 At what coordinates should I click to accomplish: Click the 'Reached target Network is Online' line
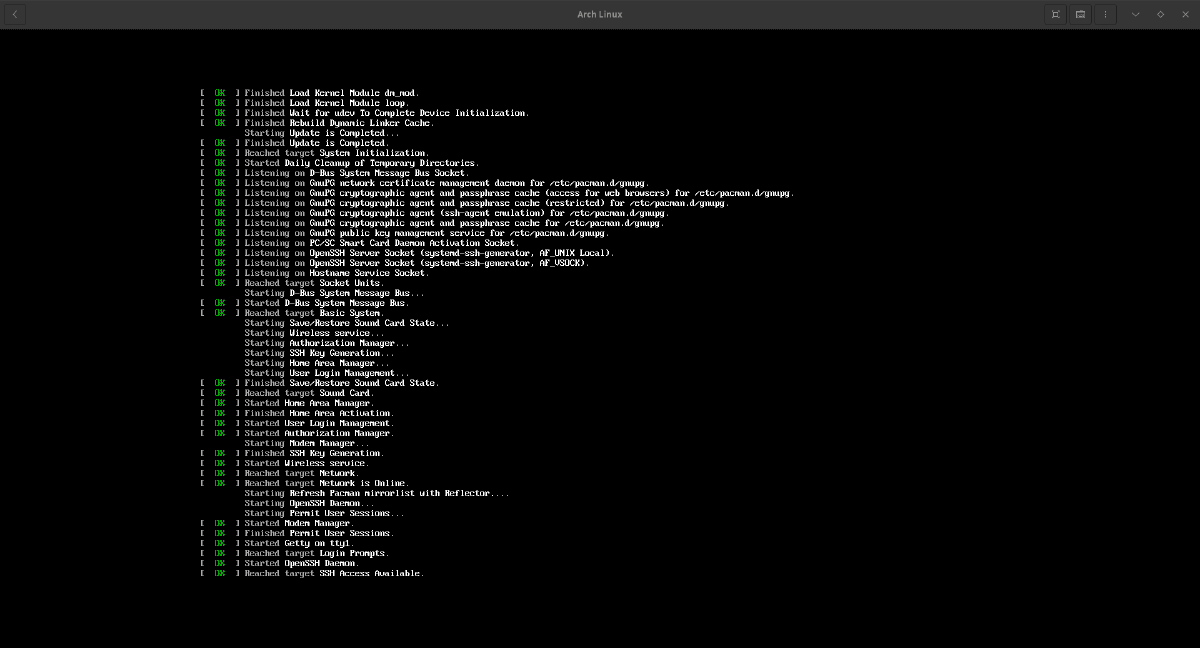[x=326, y=483]
